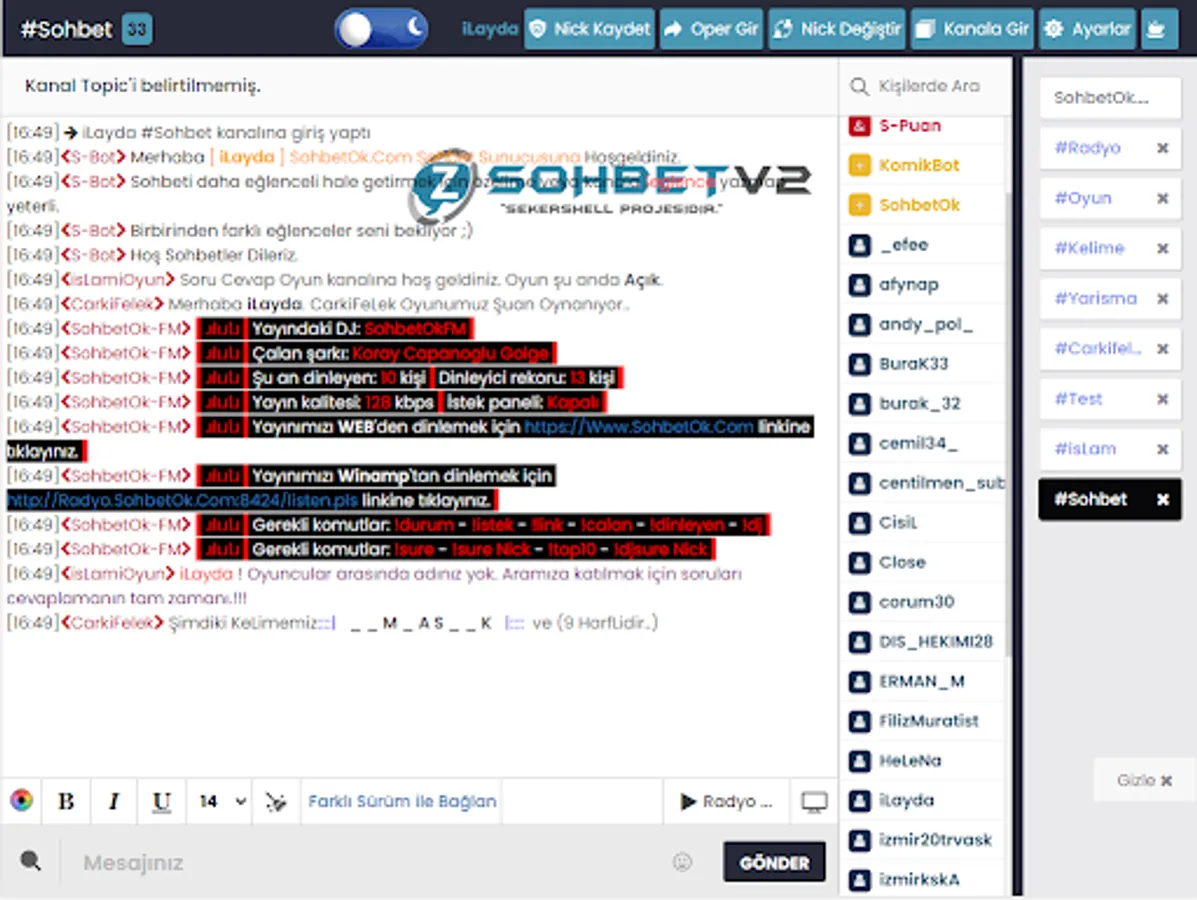
Task: Switch to the SohbetOk... tab
Action: click(x=1109, y=98)
